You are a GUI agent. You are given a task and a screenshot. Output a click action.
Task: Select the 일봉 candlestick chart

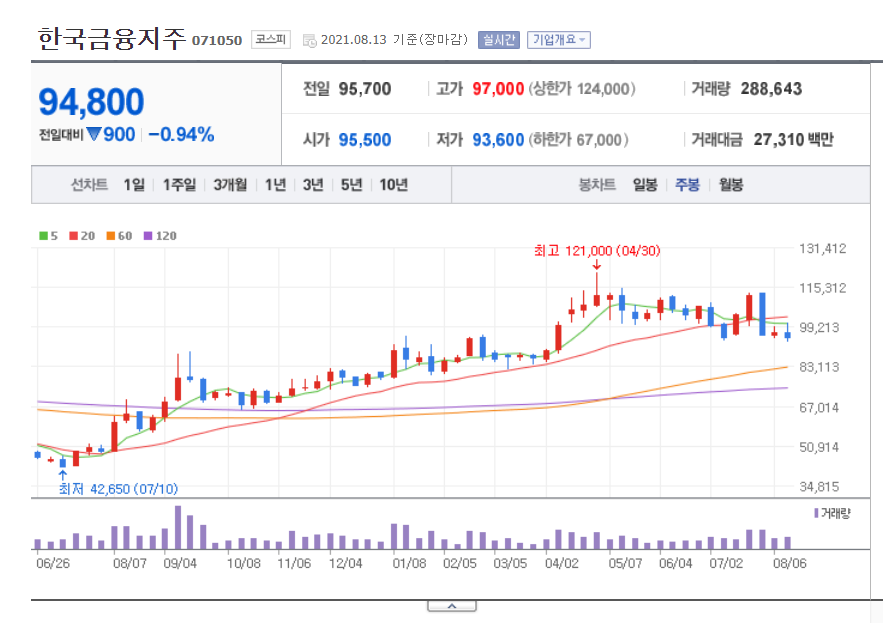645,185
